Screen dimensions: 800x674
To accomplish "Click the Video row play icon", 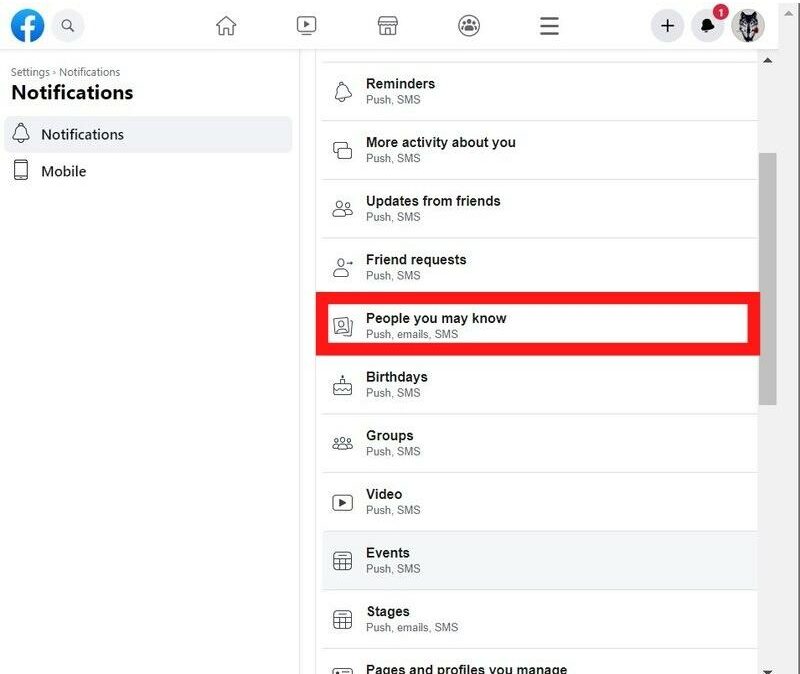I will coord(343,503).
